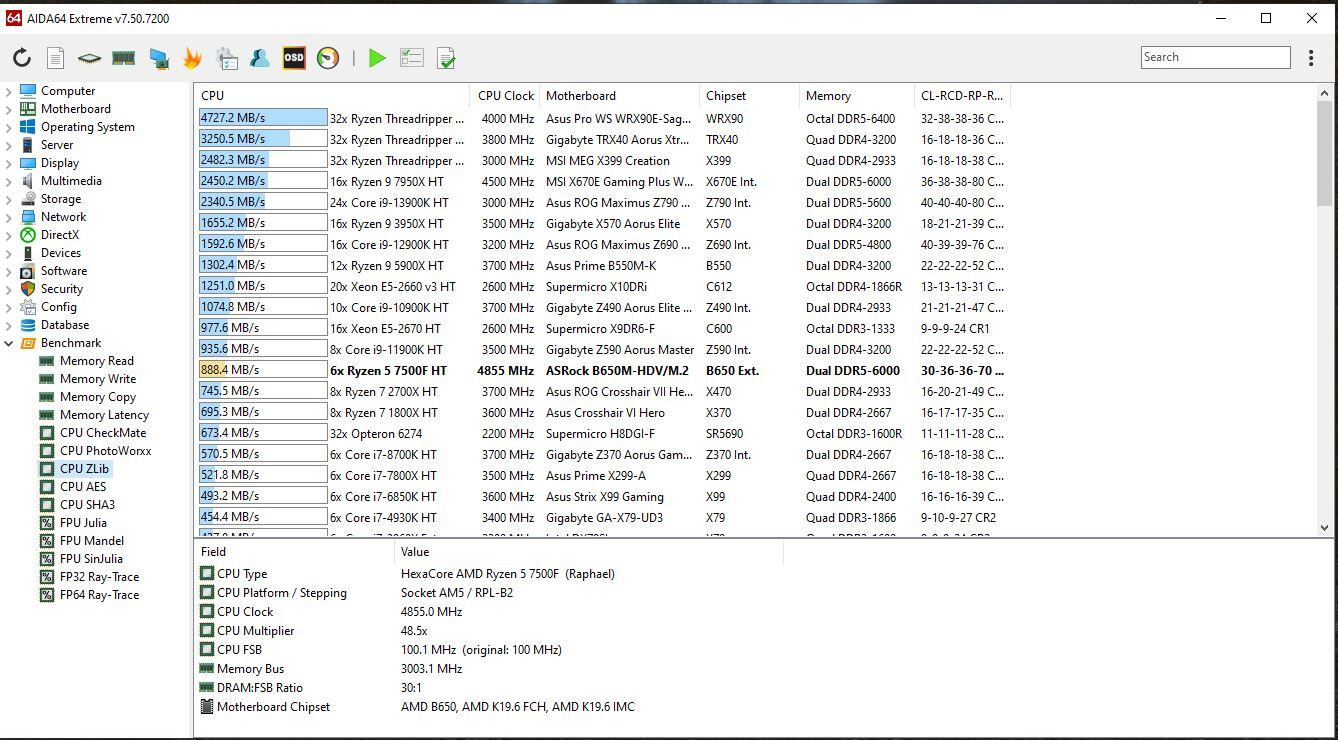Sort by the Motherboard column header
The width and height of the screenshot is (1338, 740).
(618, 96)
